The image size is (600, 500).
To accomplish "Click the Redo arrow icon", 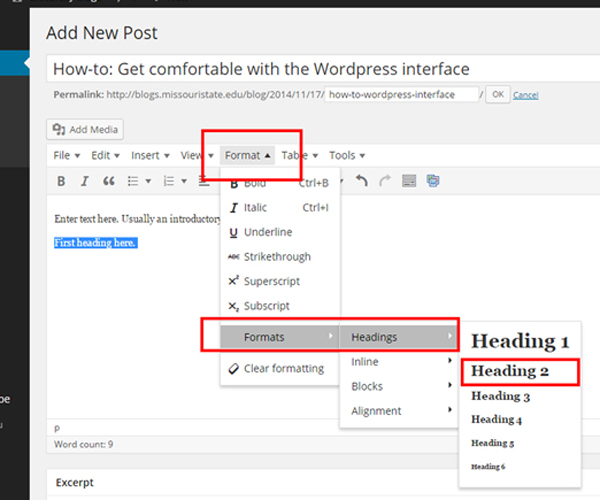I will click(385, 181).
